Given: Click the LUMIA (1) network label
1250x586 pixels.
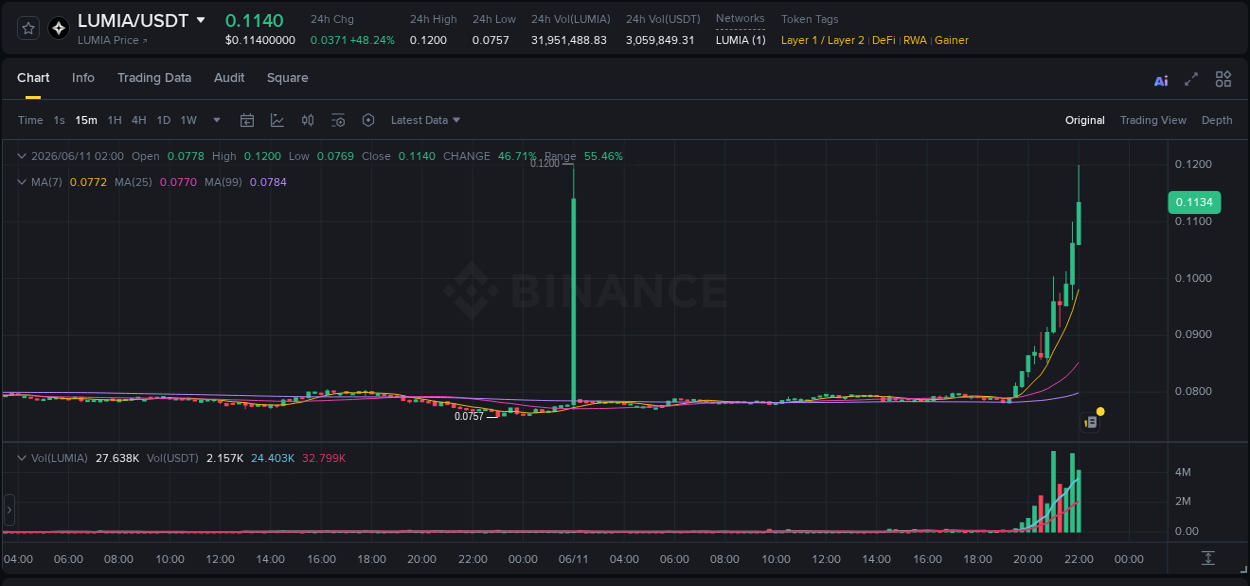Looking at the screenshot, I should [x=741, y=40].
